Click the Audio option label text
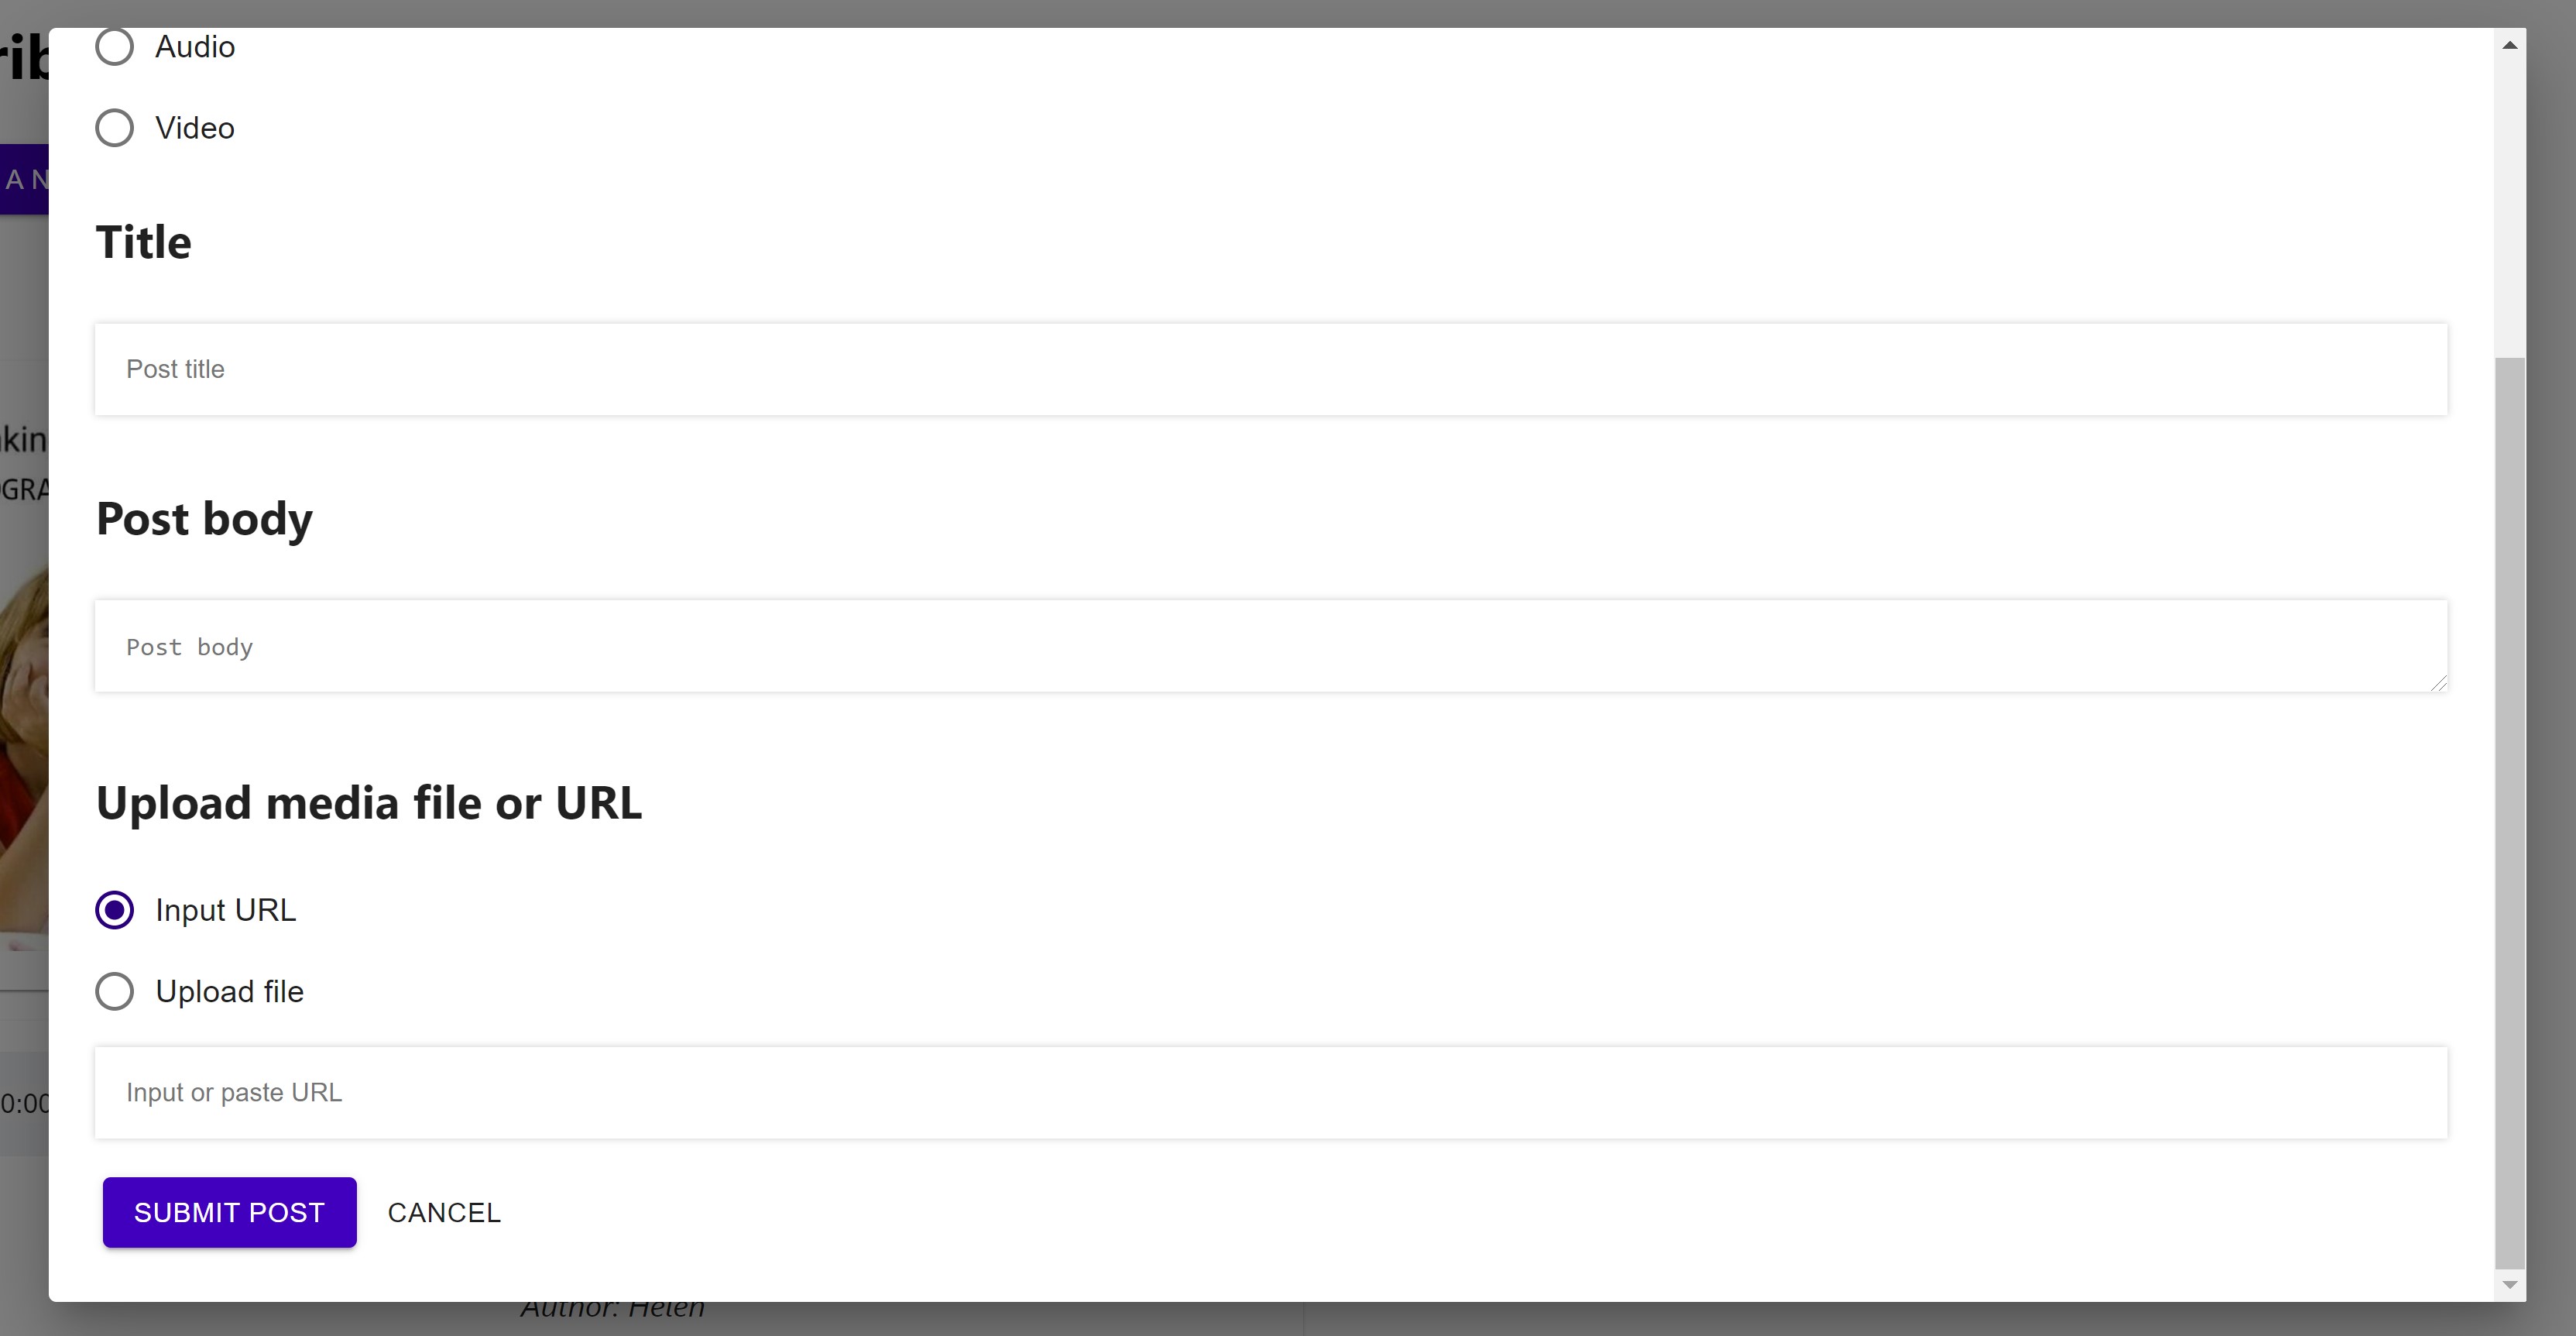The height and width of the screenshot is (1336, 2576). point(195,47)
